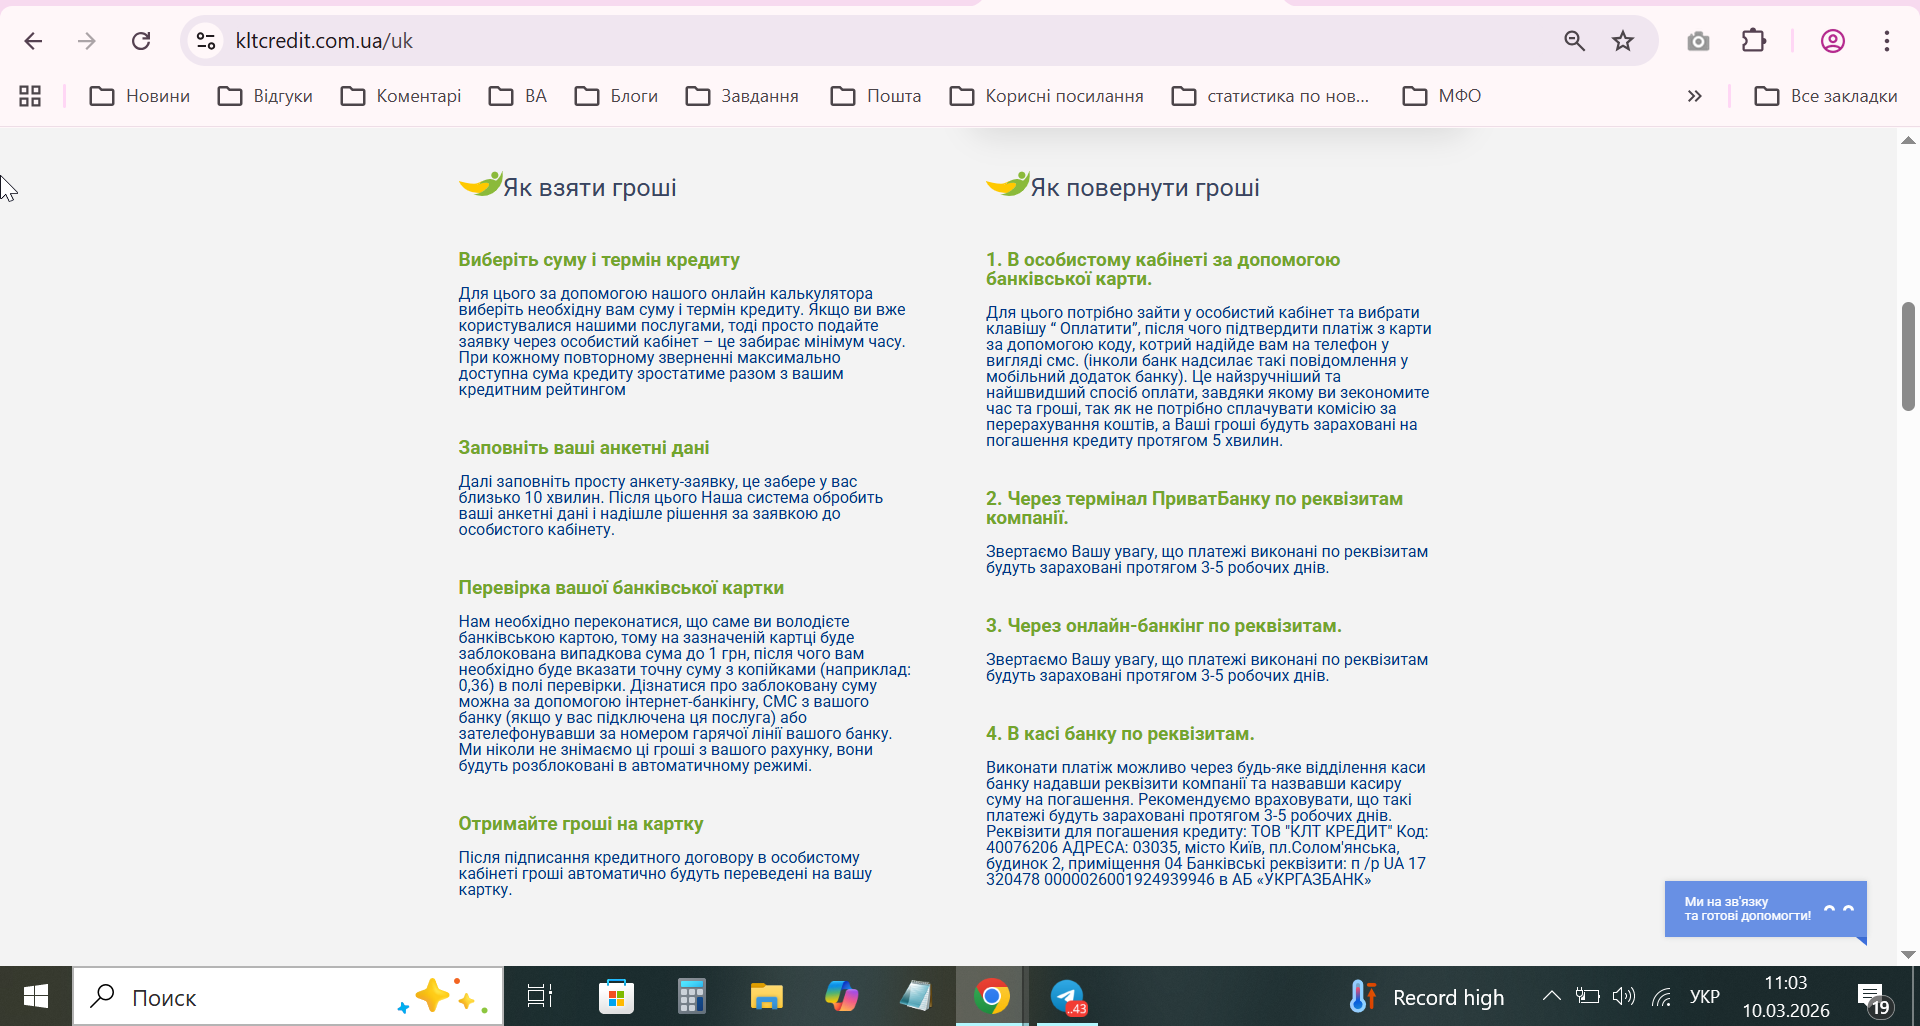Open the clock showing 11:03 10.03.2026
The image size is (1920, 1026).
1786,997
